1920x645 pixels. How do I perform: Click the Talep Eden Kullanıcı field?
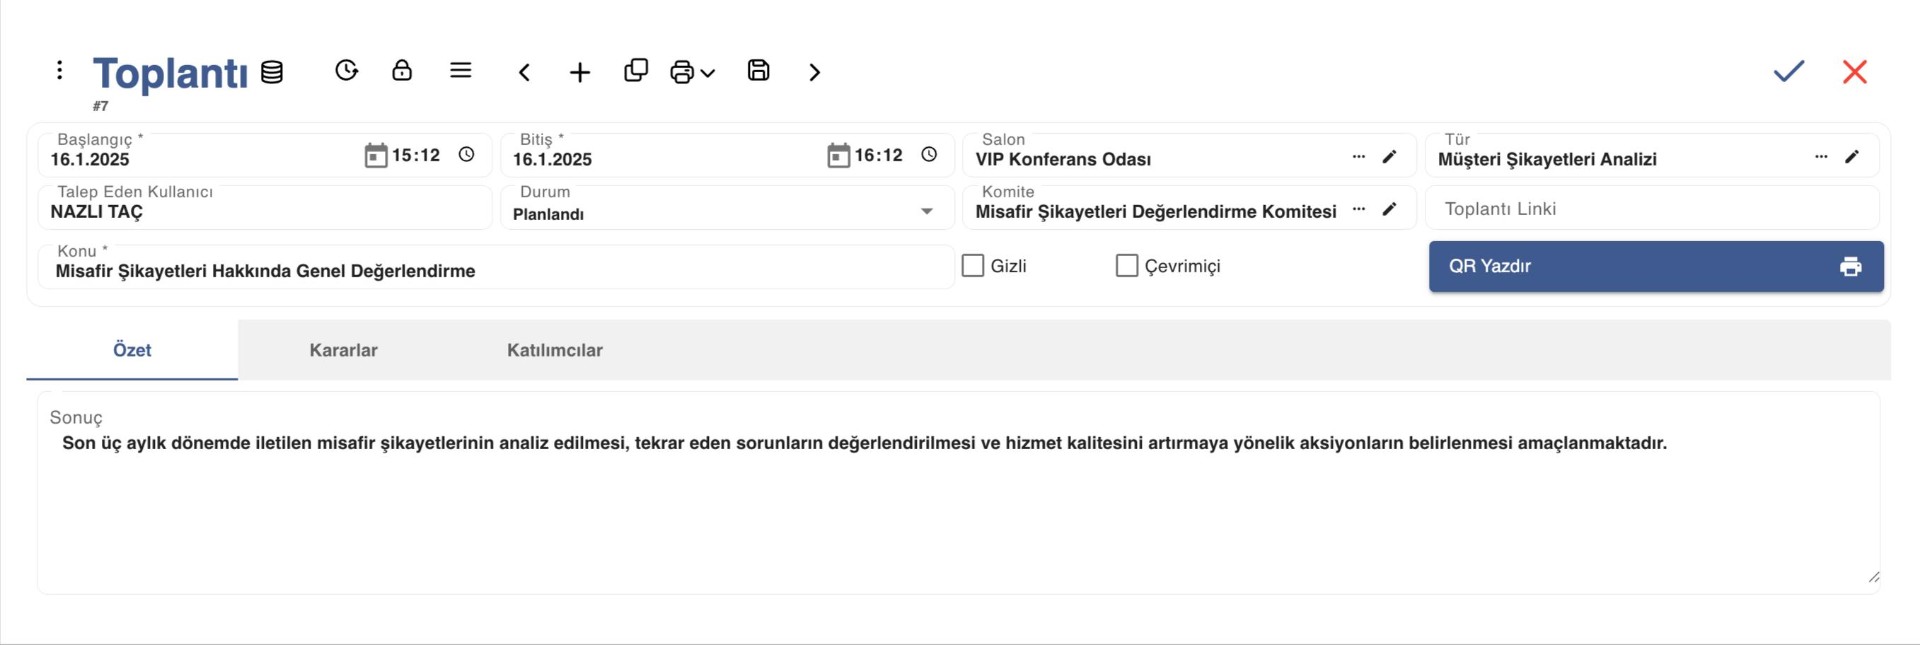pos(265,208)
